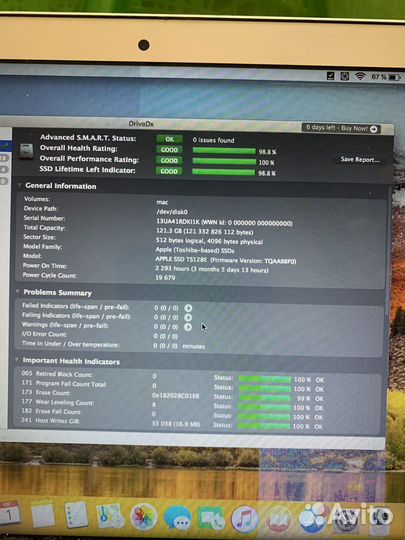Screen dimensions: 405x540
Task: Click the '33 038 (16.9 MB)' host writes value
Action: coord(176,424)
